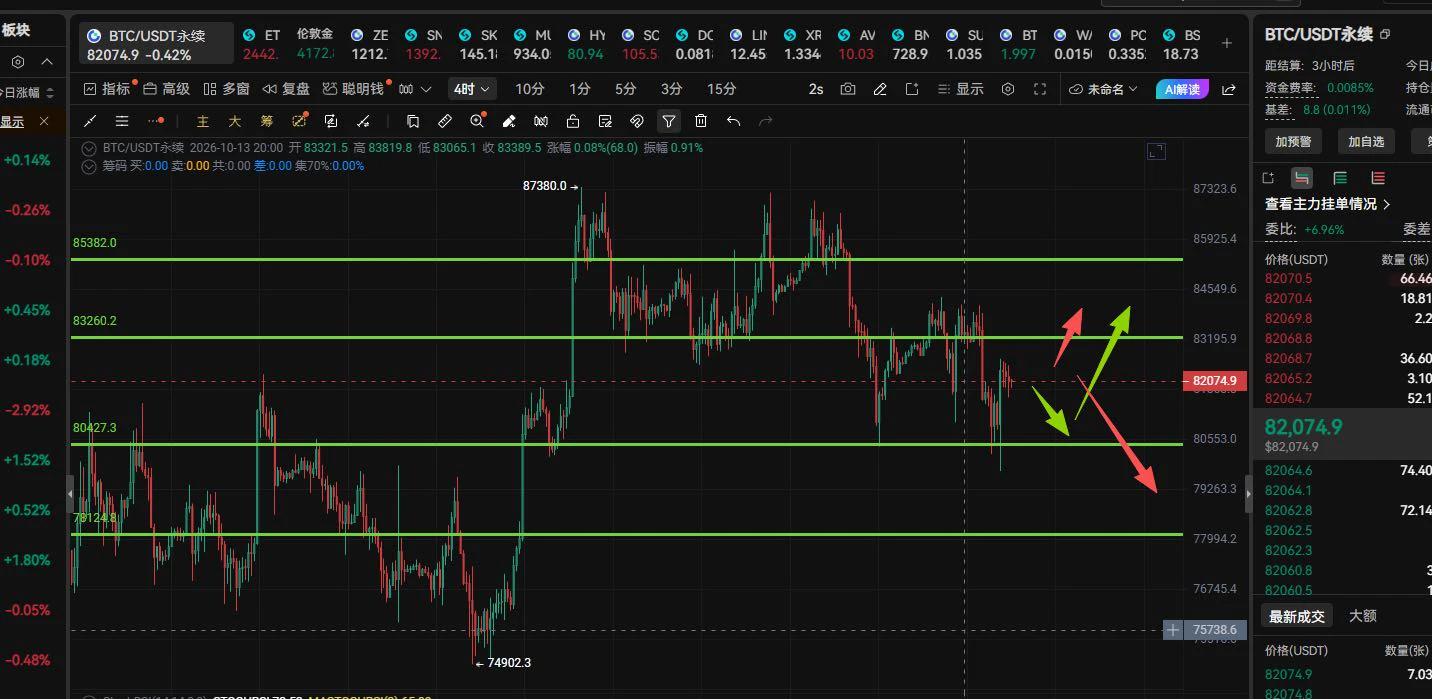Add a new symbol tab with plus
The width and height of the screenshot is (1432, 699).
1227,43
